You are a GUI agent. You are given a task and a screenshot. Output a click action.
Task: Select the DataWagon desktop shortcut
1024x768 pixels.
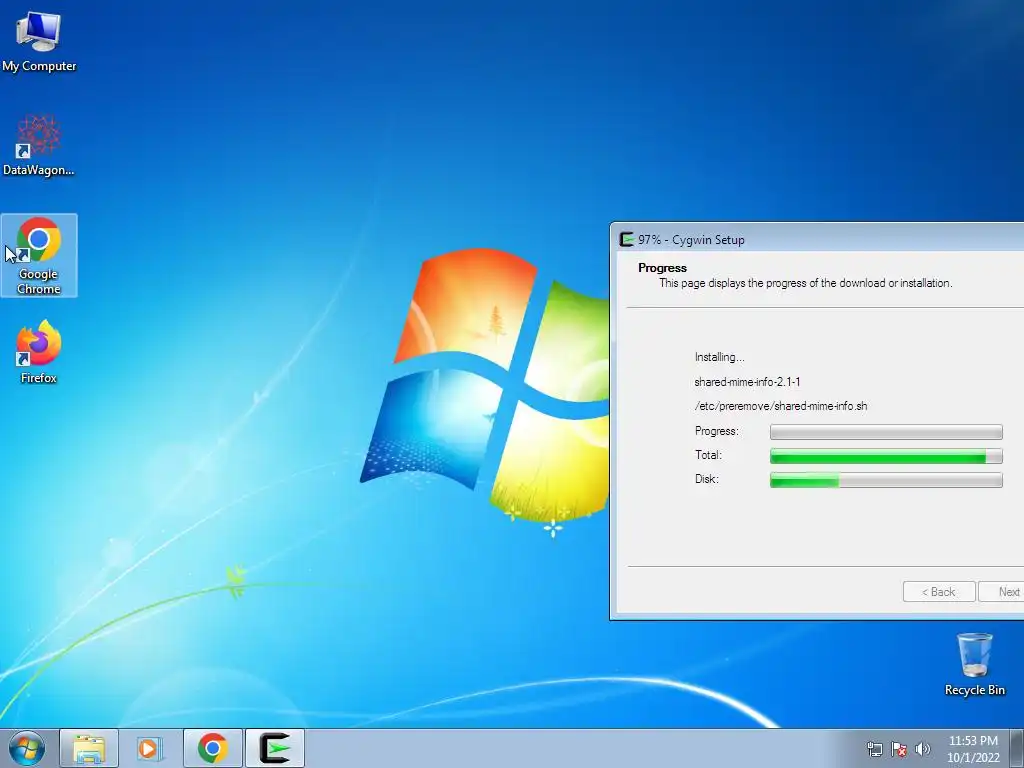[39, 145]
